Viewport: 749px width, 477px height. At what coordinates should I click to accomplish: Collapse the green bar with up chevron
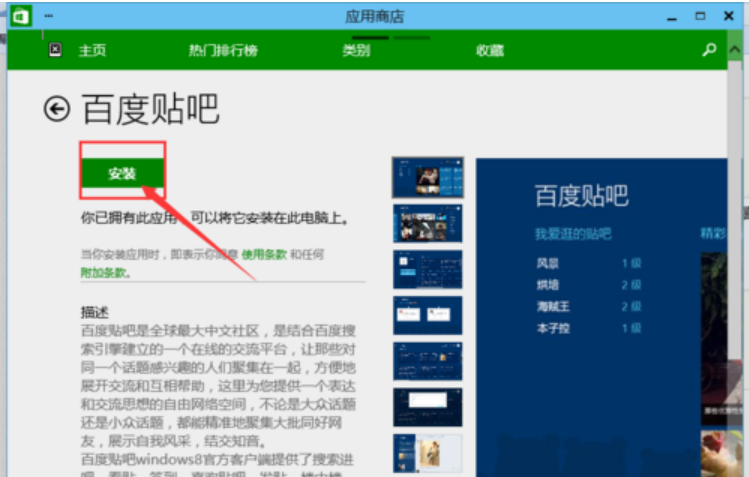735,49
